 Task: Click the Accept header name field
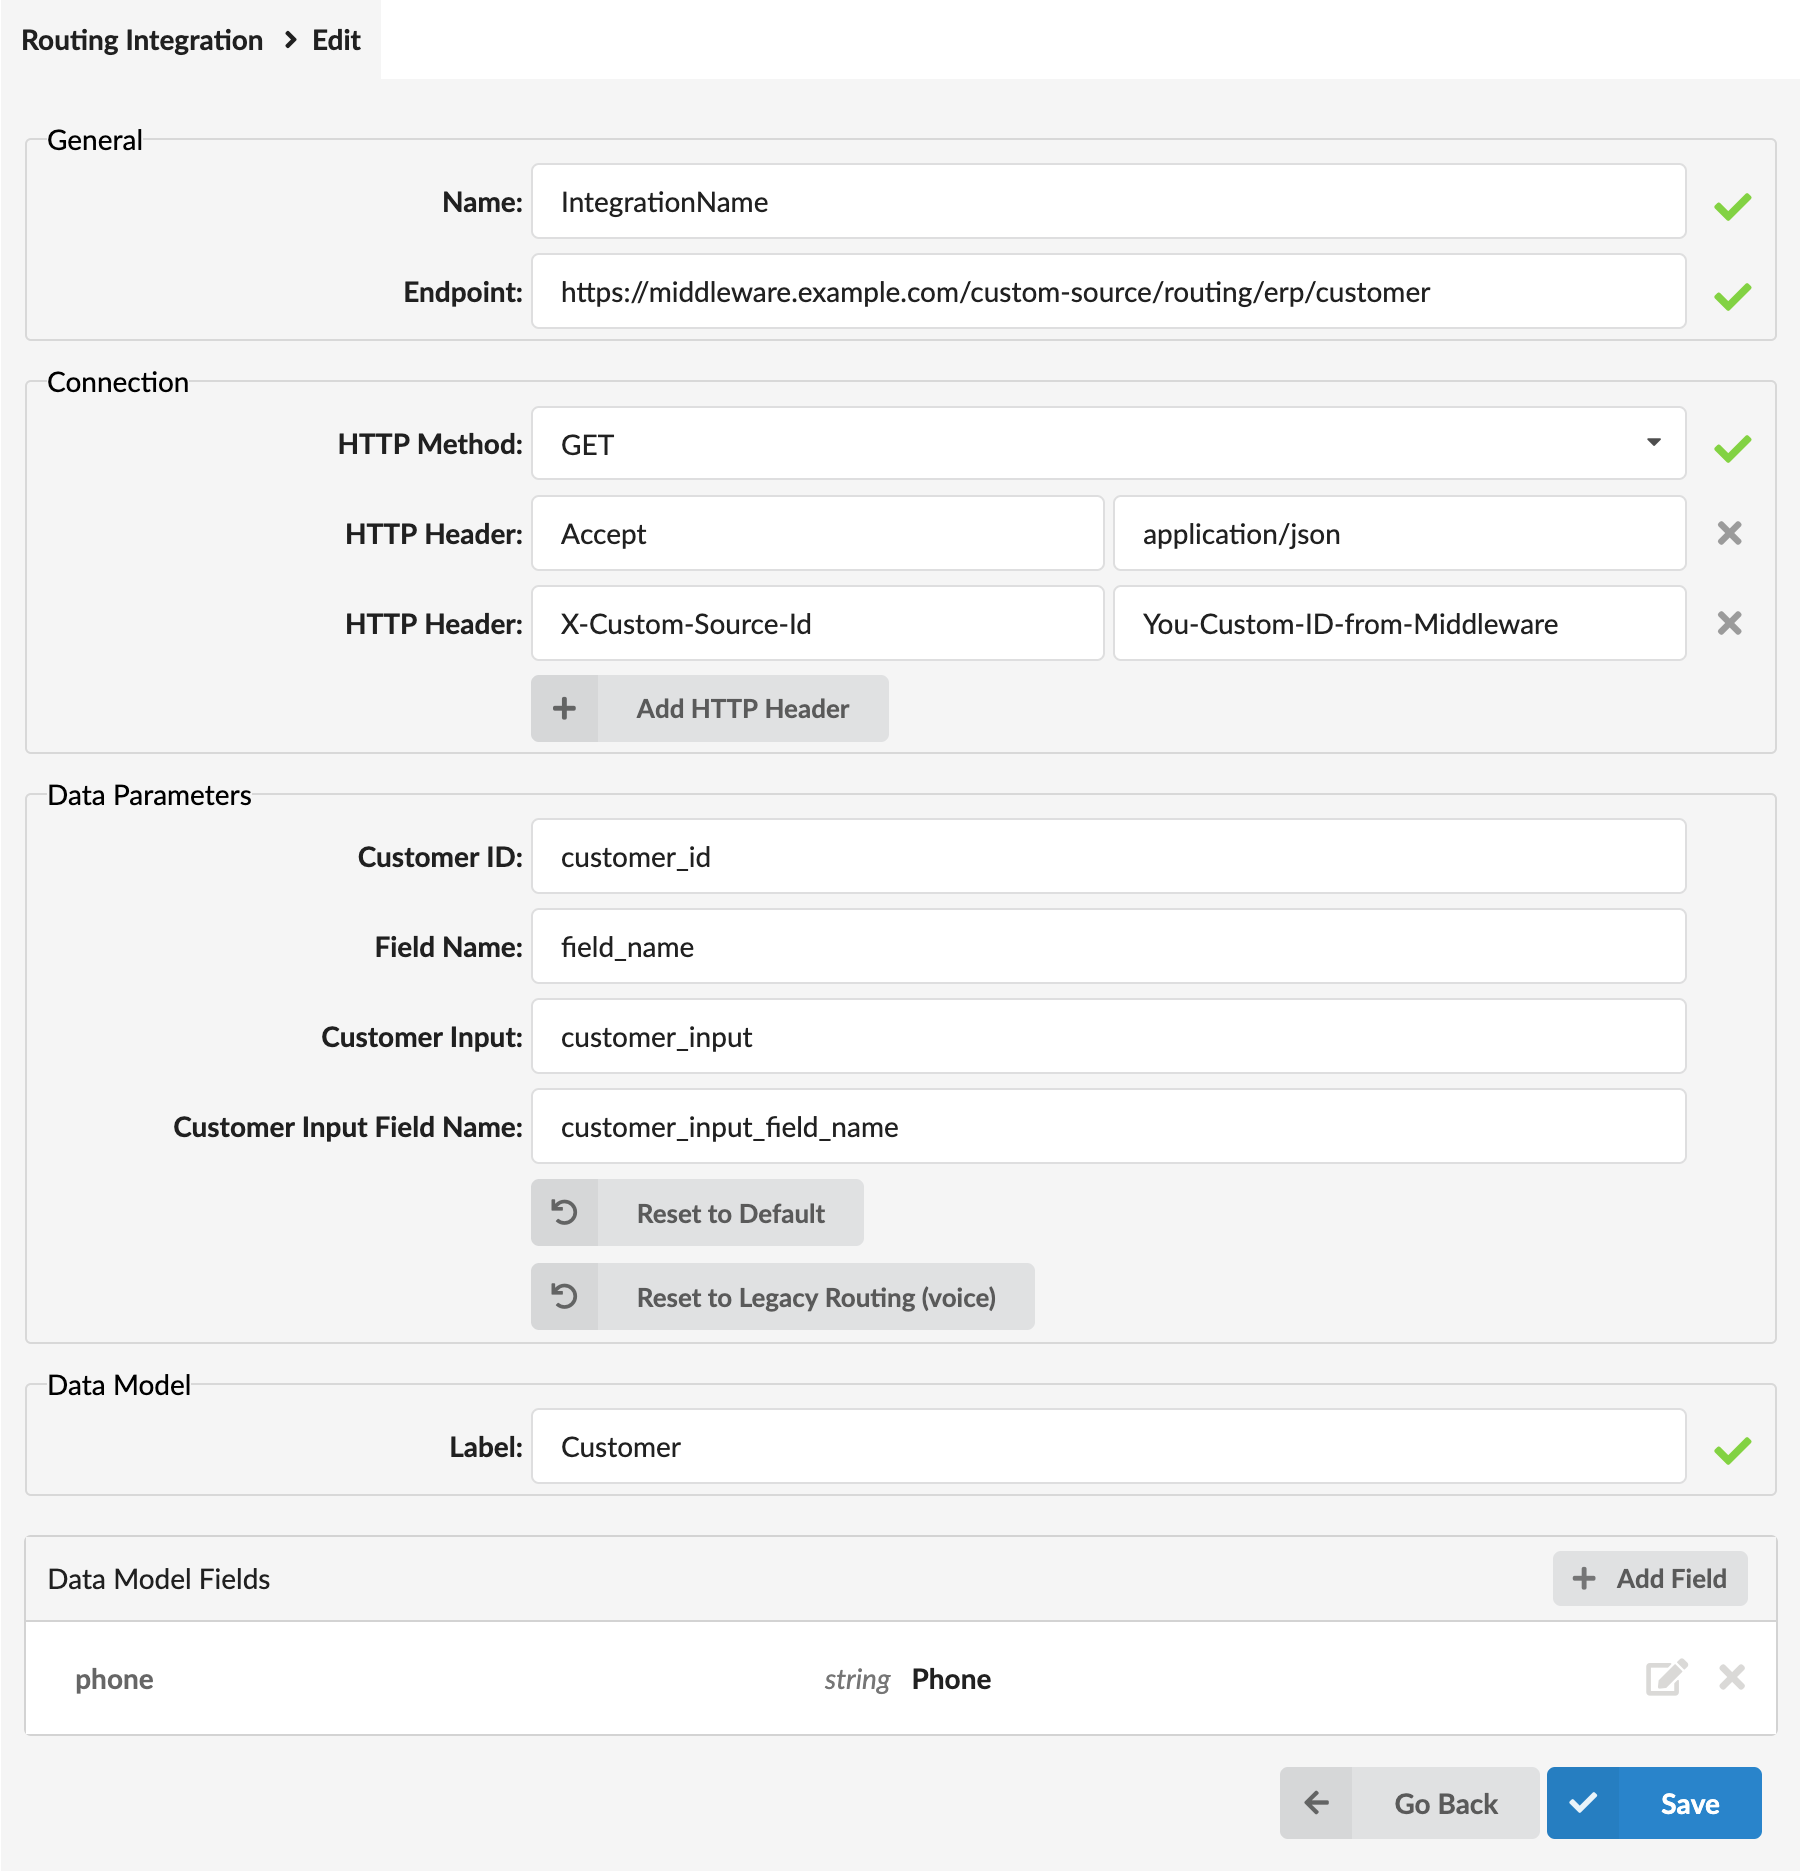click(x=818, y=534)
